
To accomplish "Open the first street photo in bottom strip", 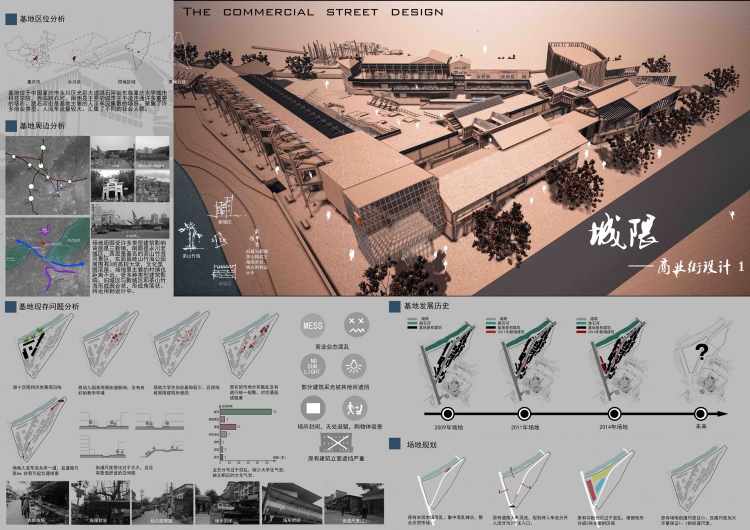I will [x=36, y=502].
